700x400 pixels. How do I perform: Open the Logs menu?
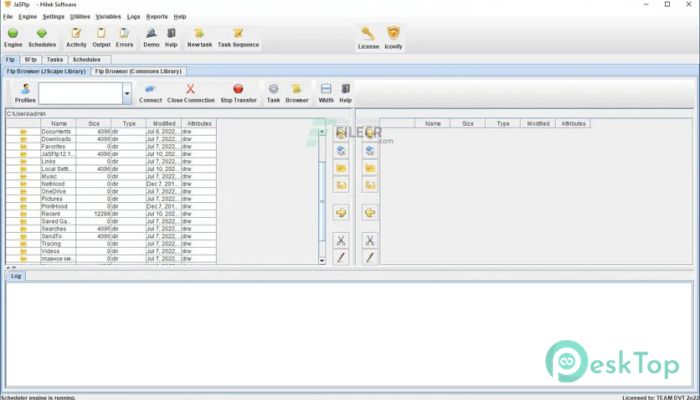click(133, 17)
